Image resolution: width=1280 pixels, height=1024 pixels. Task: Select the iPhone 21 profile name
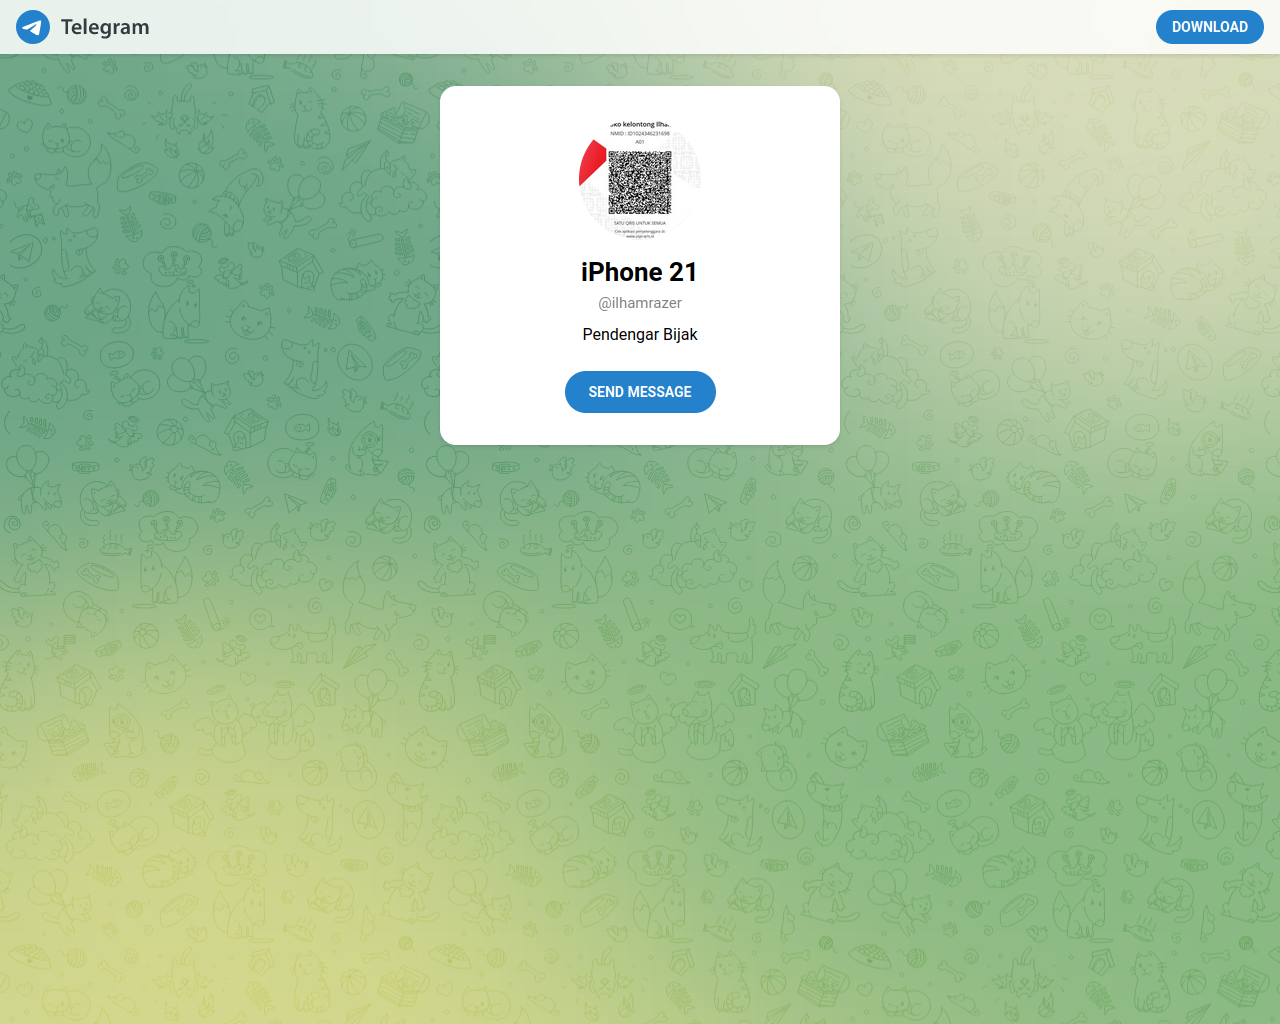pyautogui.click(x=639, y=272)
